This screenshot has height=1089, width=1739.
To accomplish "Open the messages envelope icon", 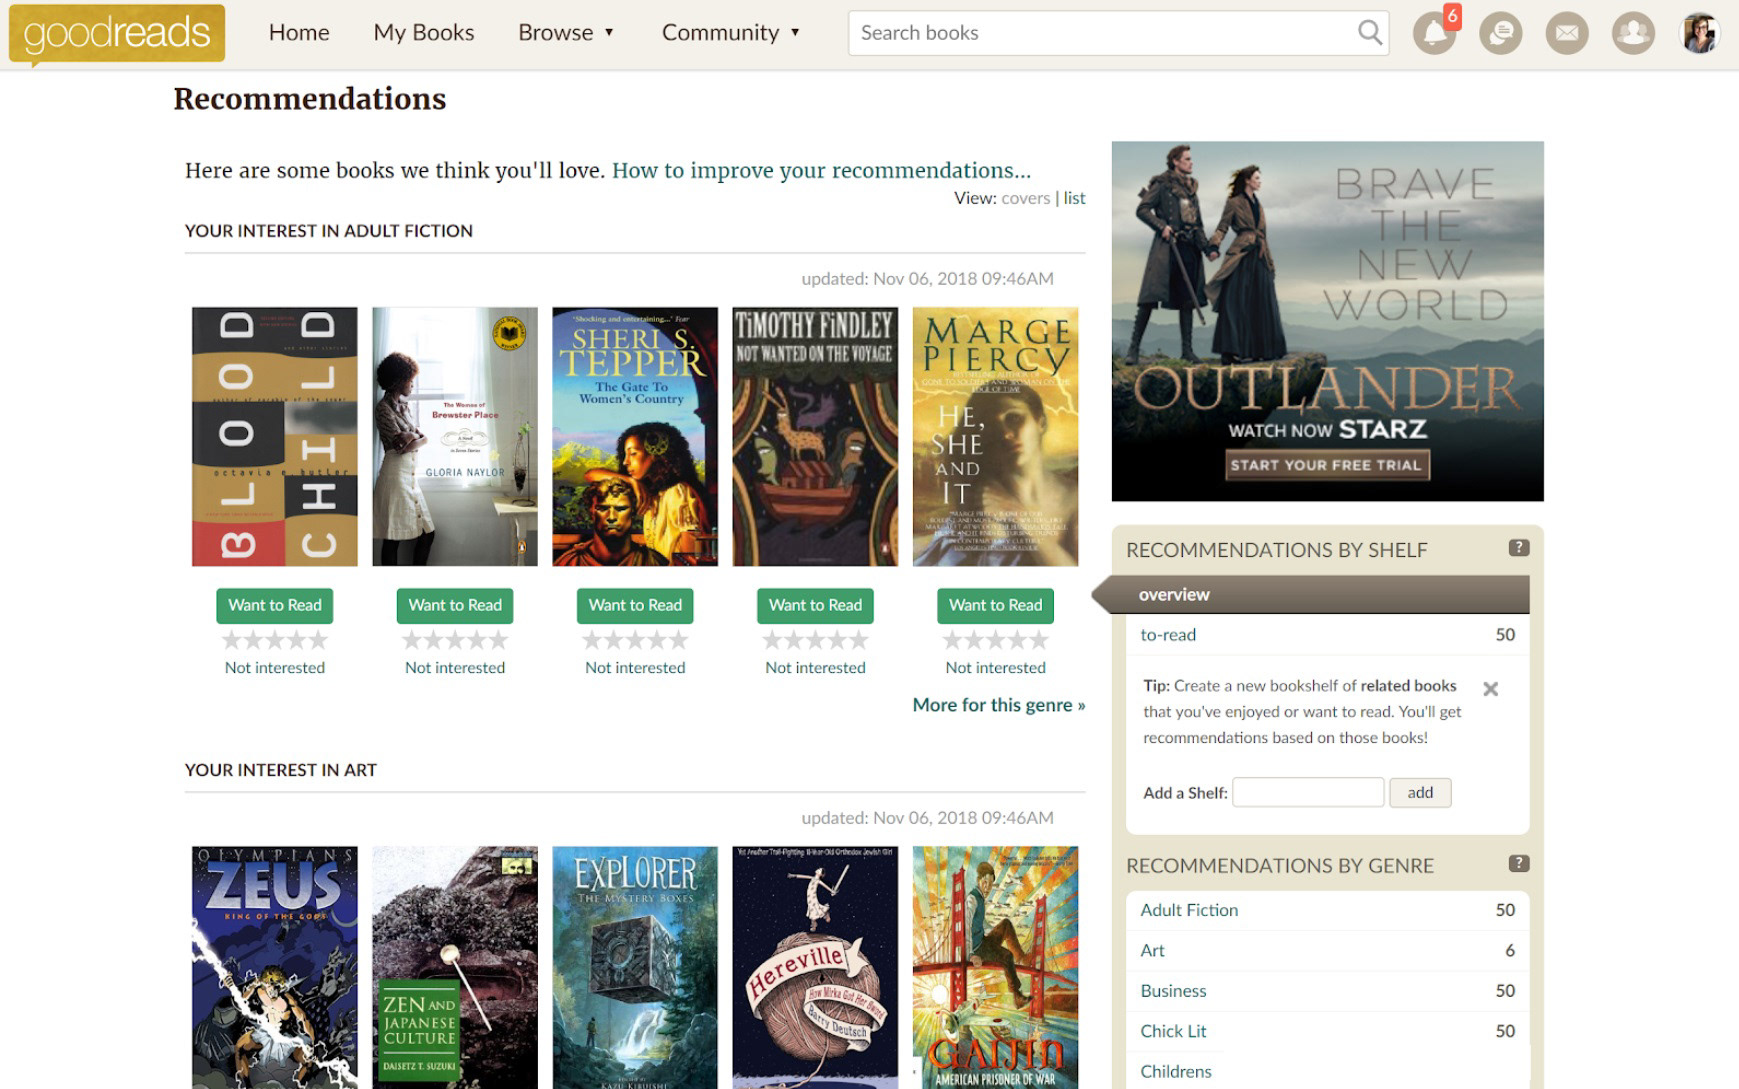I will coord(1567,33).
